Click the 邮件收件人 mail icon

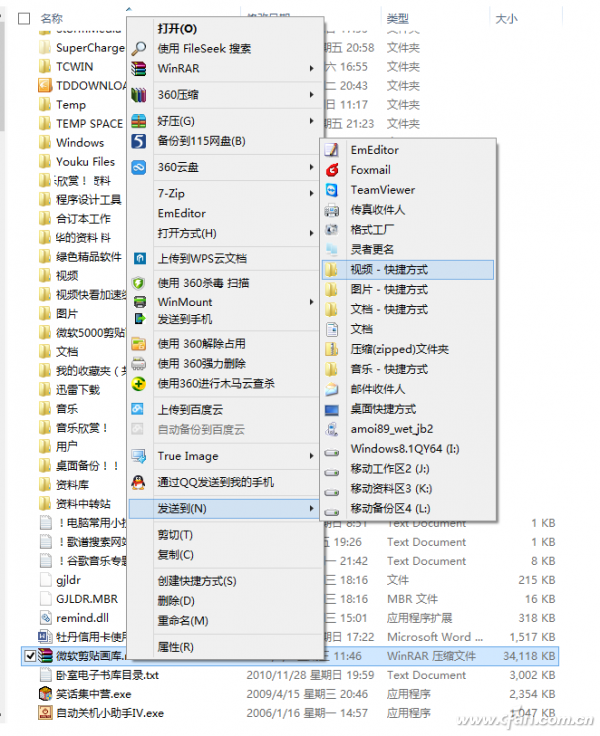332,389
